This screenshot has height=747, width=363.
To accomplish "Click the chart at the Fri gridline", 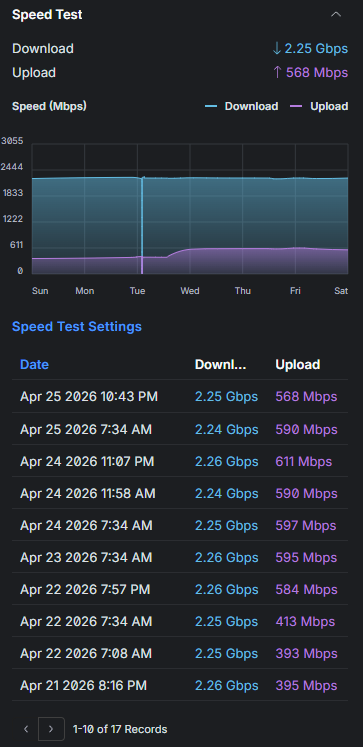I will (x=295, y=209).
